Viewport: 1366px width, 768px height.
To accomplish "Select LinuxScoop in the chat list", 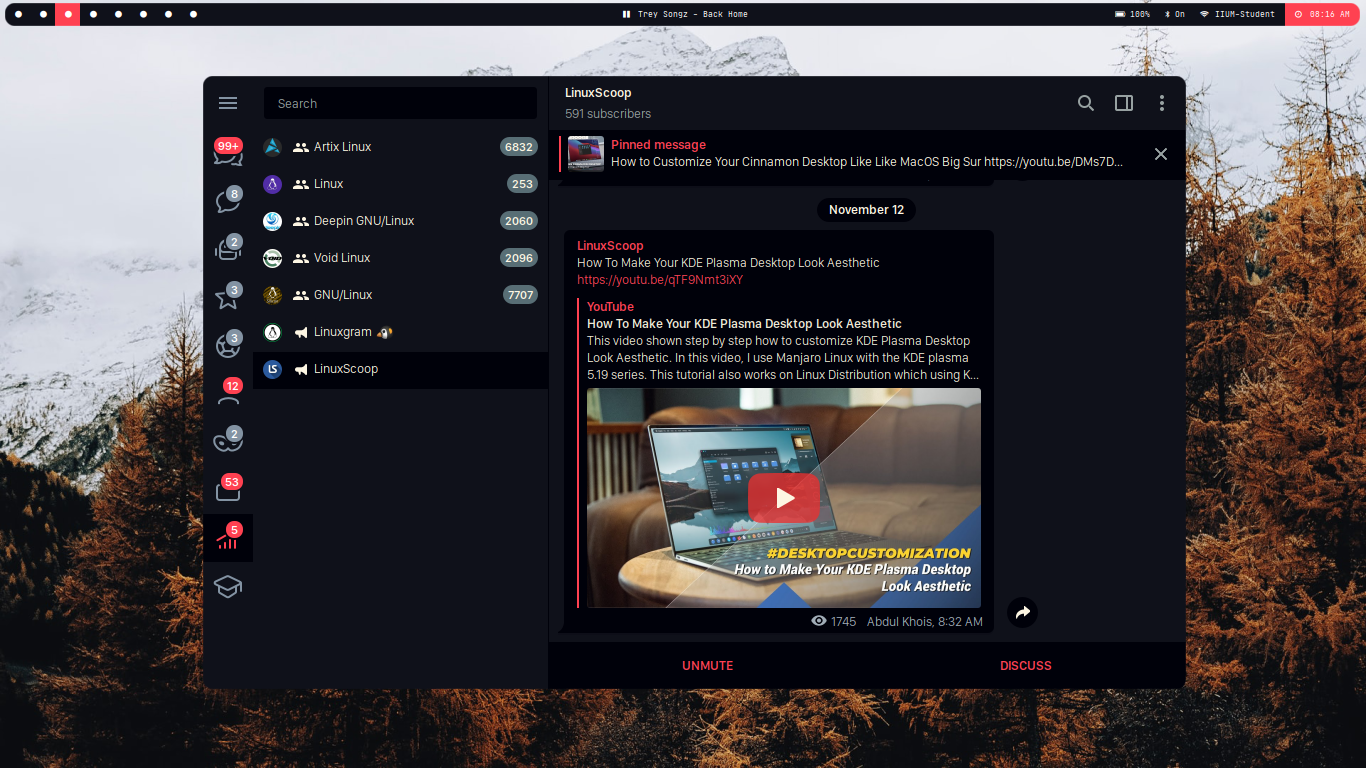I will click(400, 369).
